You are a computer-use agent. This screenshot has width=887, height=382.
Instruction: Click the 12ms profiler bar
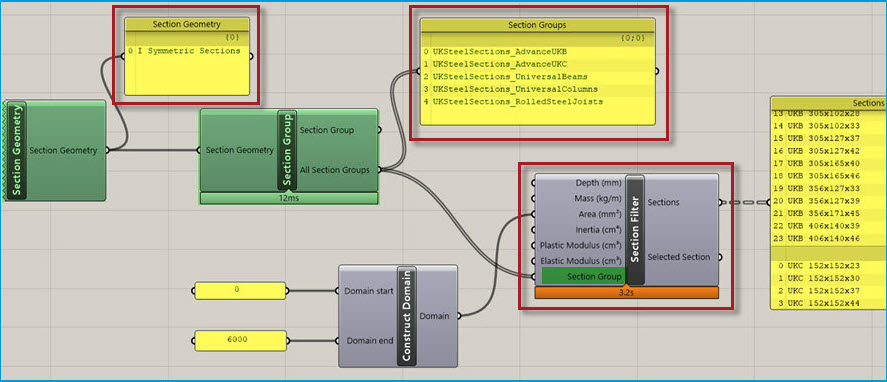(289, 198)
